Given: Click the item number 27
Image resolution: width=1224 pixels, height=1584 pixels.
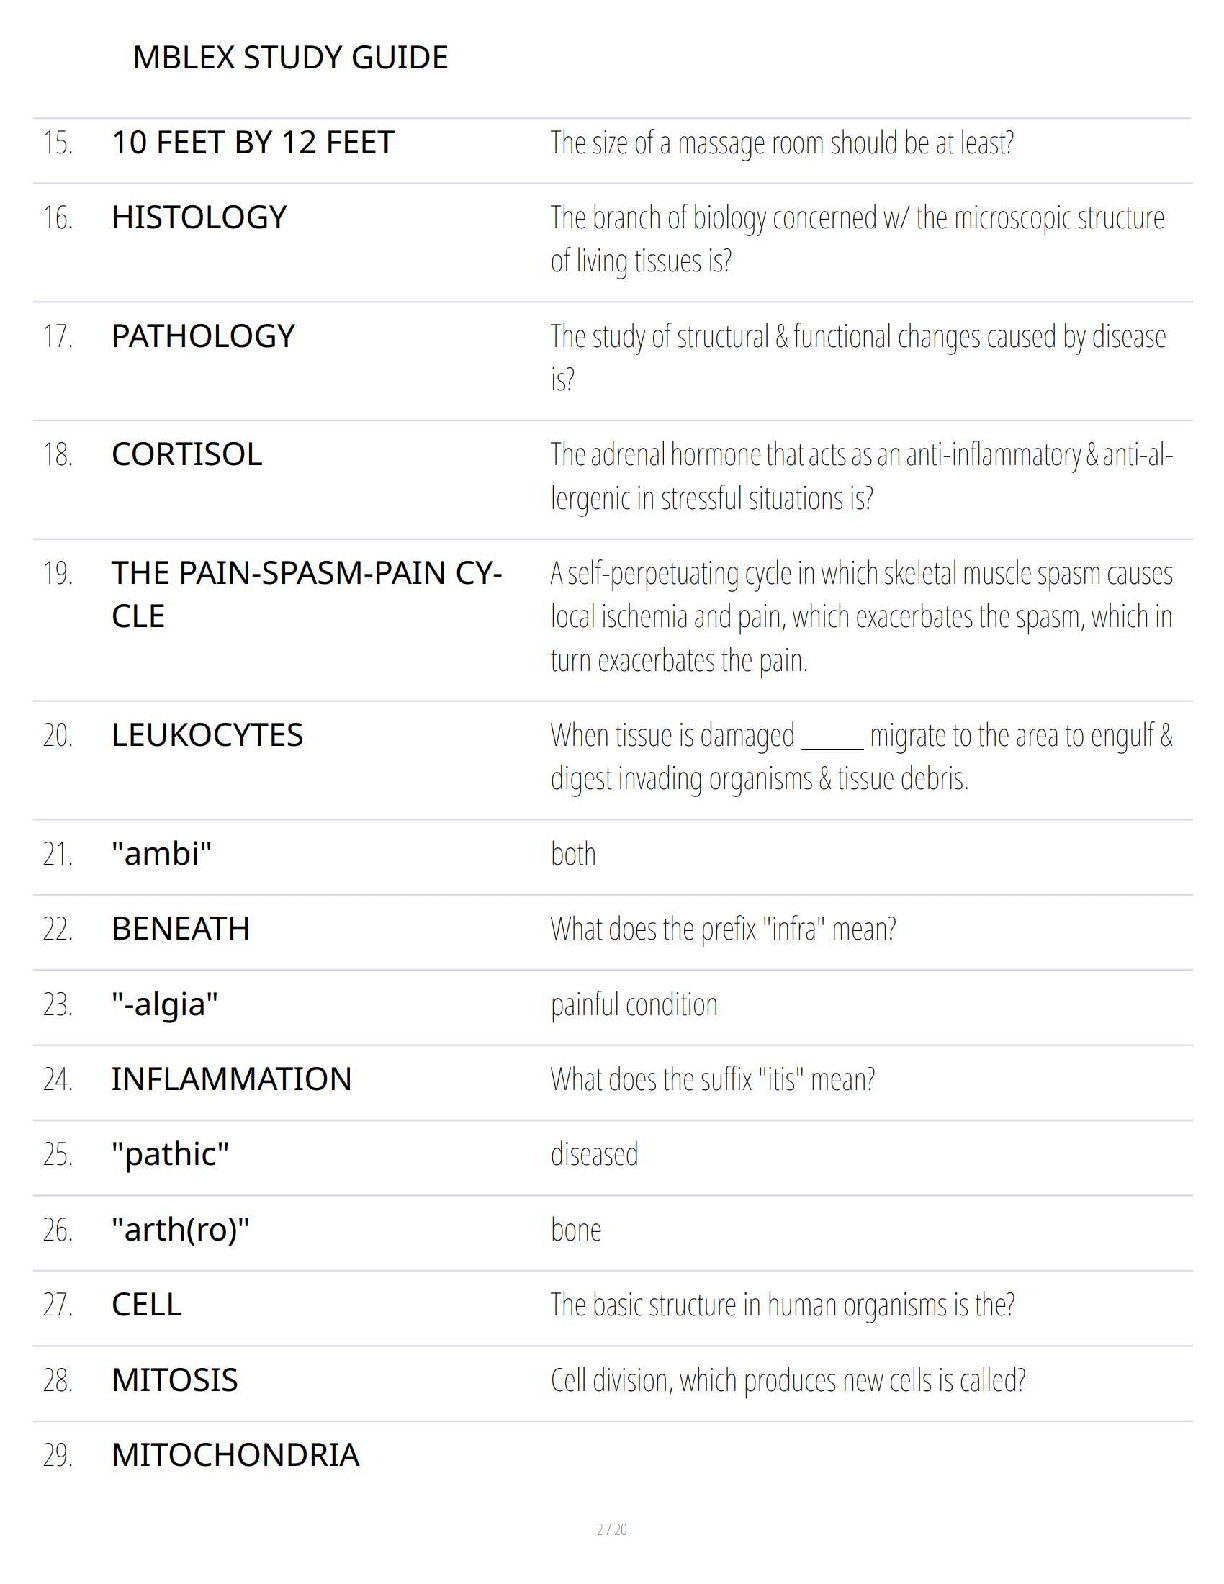Looking at the screenshot, I should pyautogui.click(x=57, y=1305).
